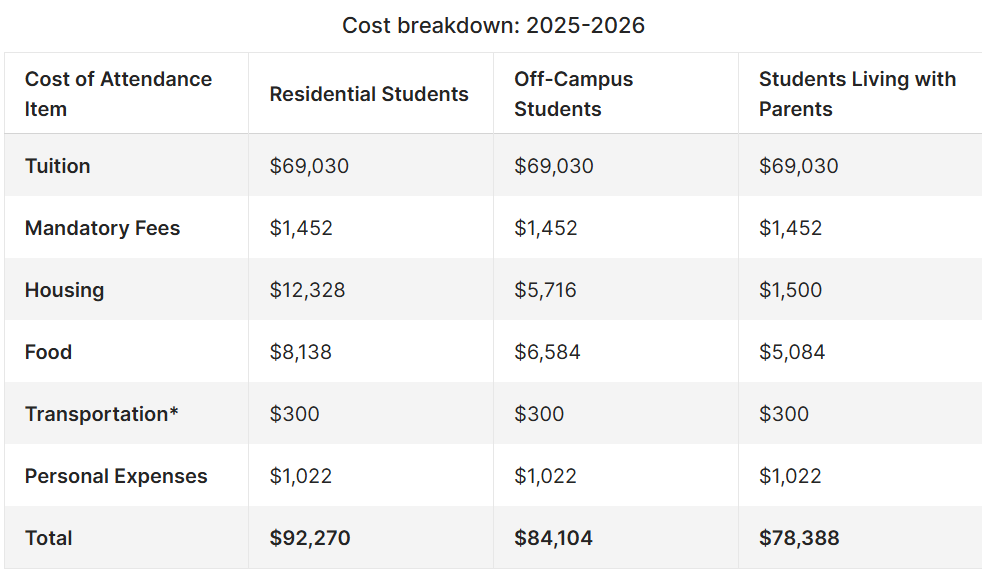Select the residential food cost $8,138

(300, 352)
